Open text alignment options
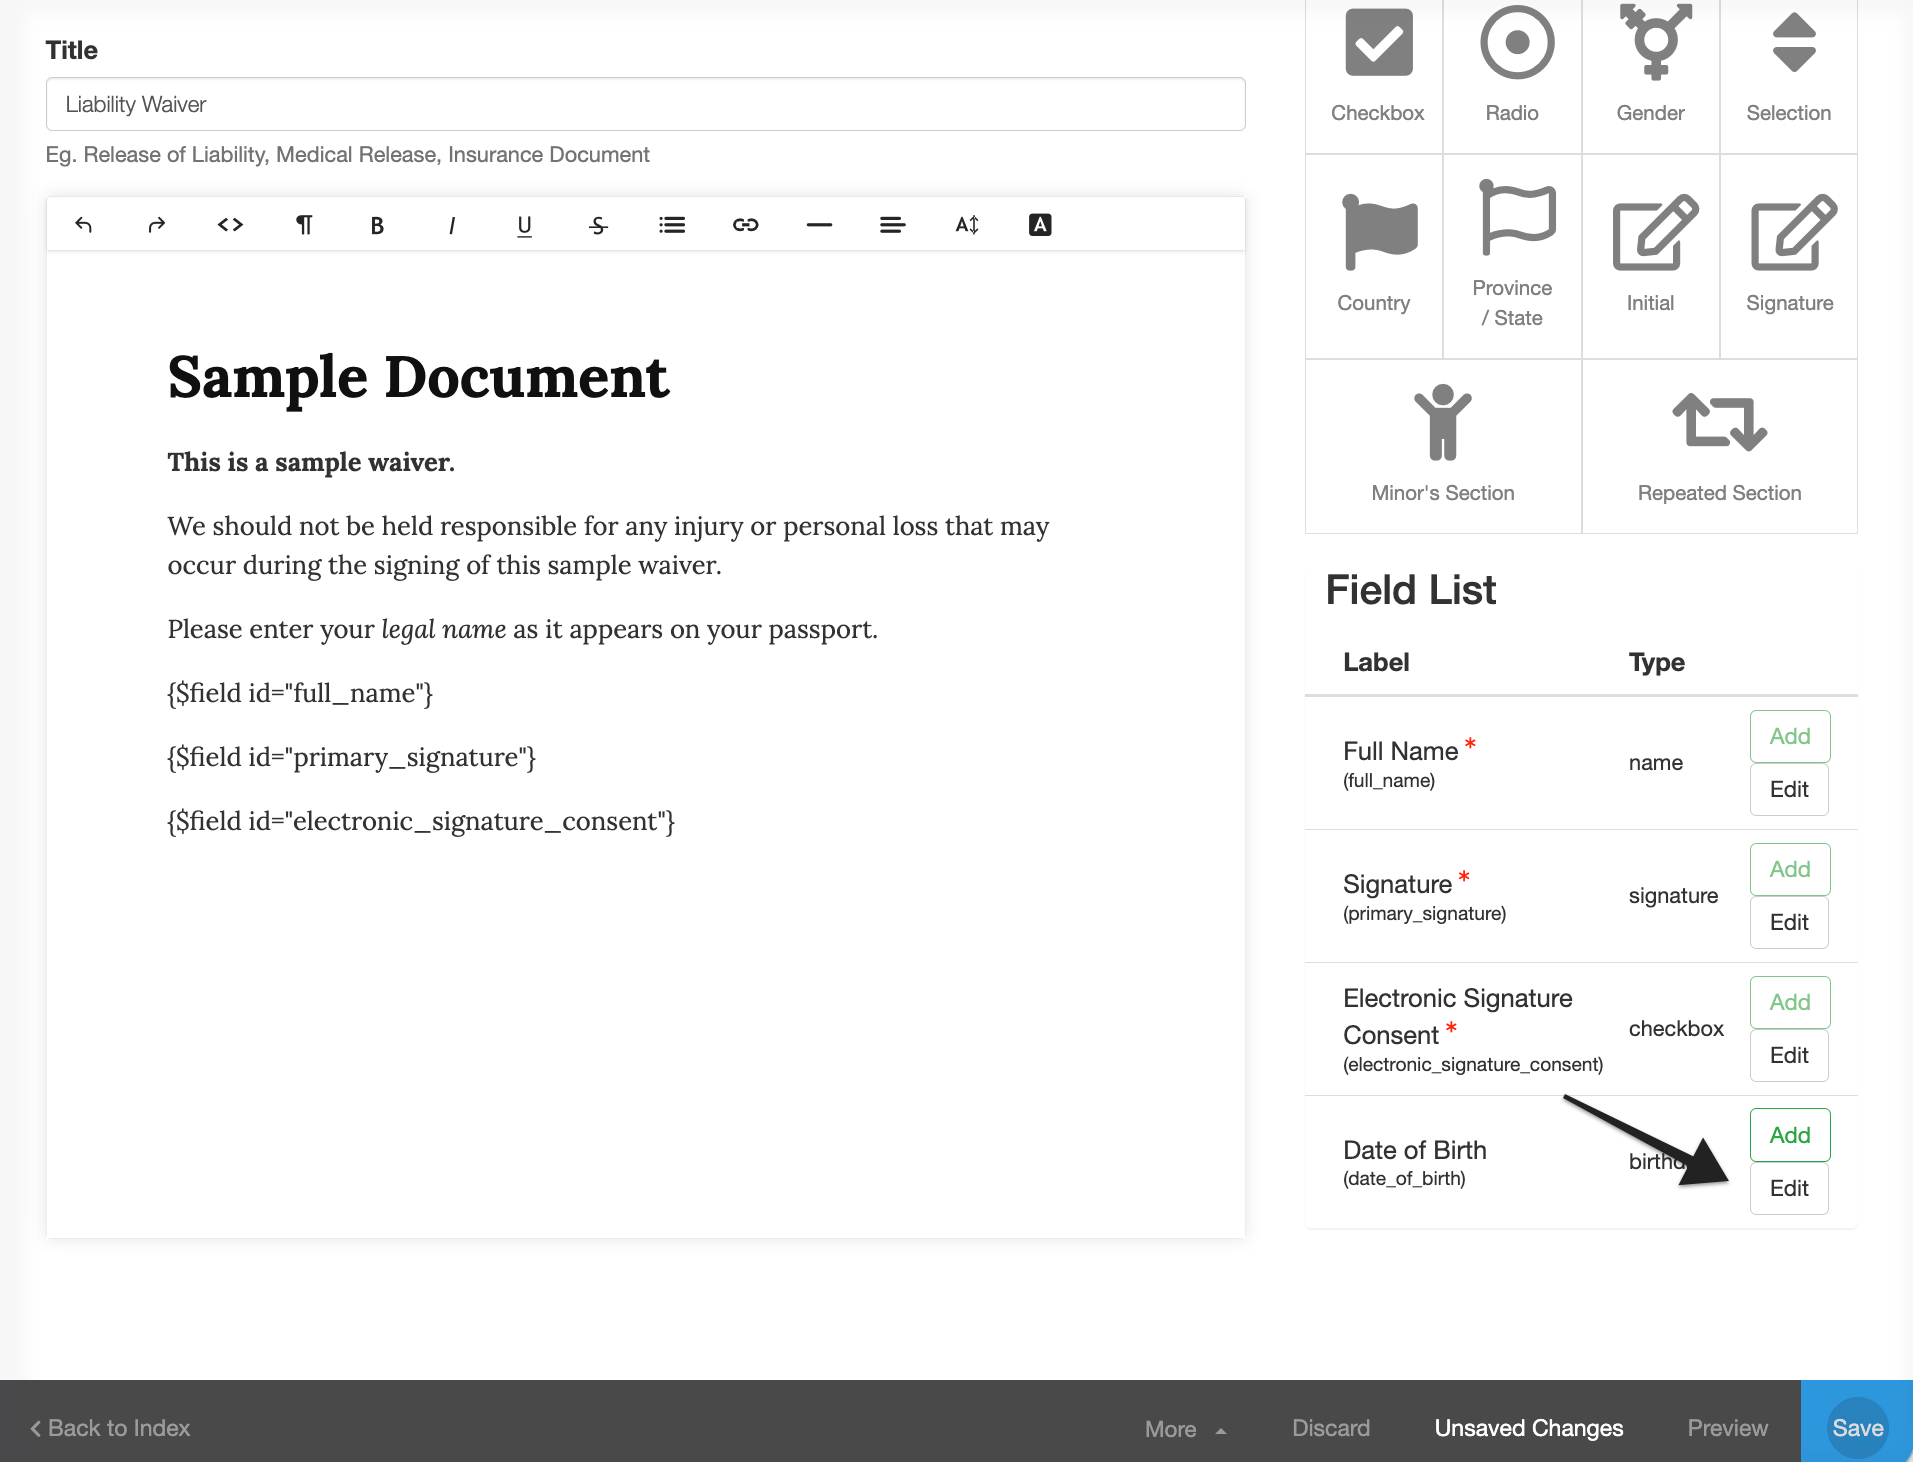This screenshot has height=1462, width=1913. click(893, 225)
